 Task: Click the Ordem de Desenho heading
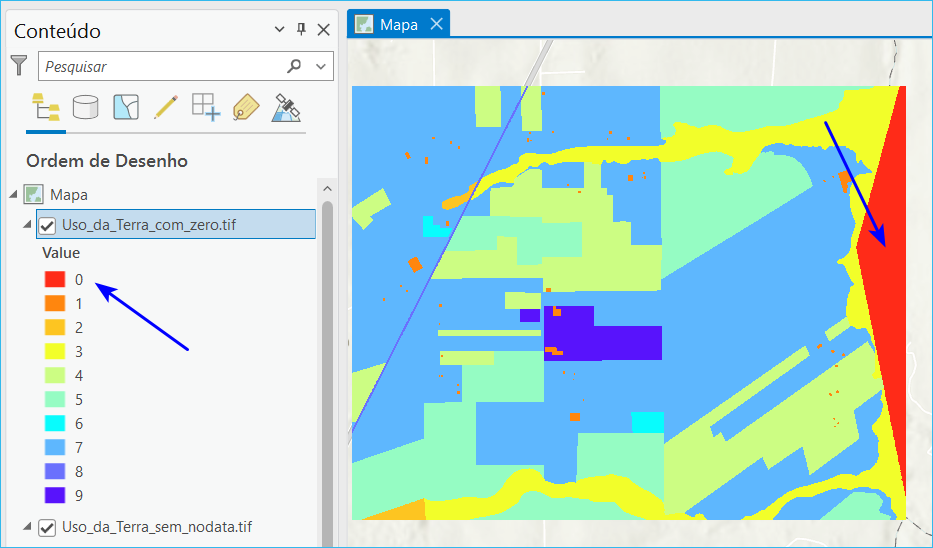tap(107, 161)
